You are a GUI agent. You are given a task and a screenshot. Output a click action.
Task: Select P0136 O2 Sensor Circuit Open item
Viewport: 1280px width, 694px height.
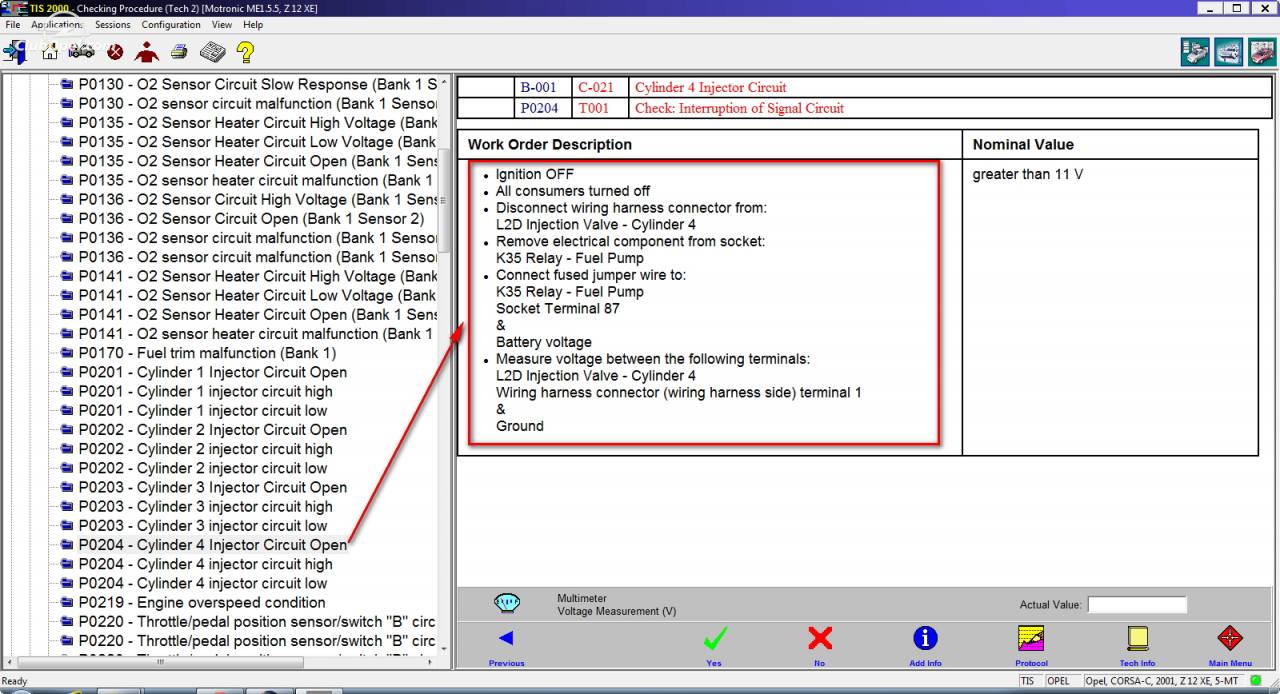pos(251,219)
